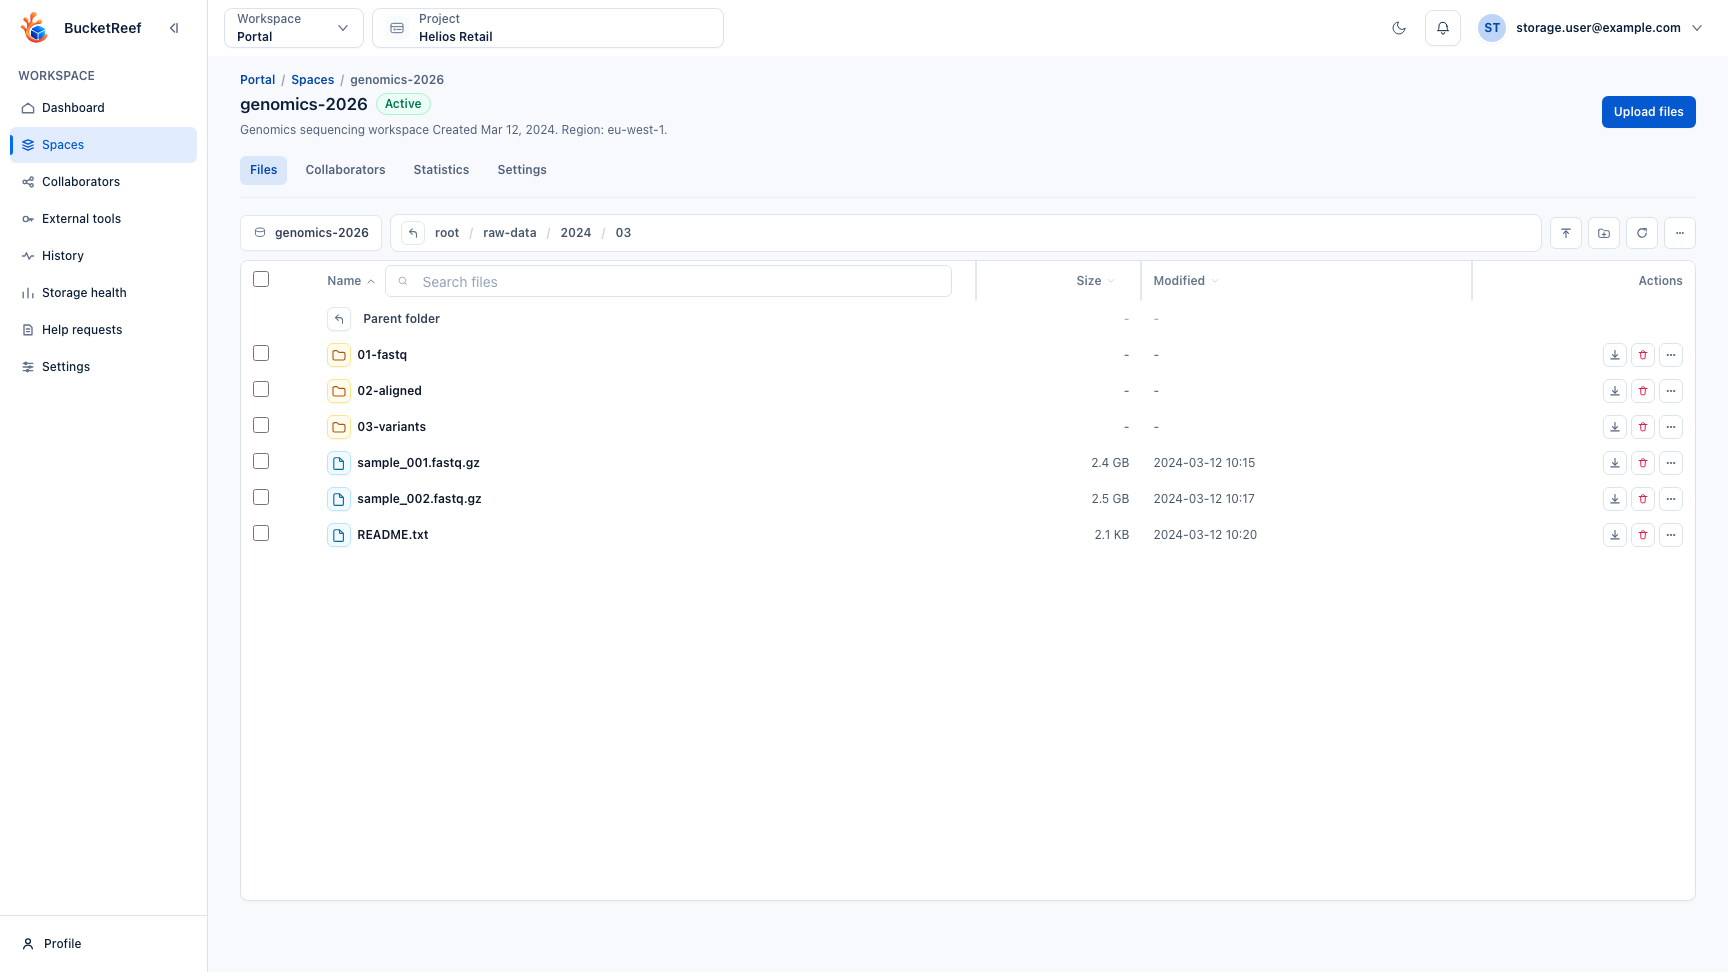
Task: Create a new folder via toolbar icon
Action: point(1604,233)
